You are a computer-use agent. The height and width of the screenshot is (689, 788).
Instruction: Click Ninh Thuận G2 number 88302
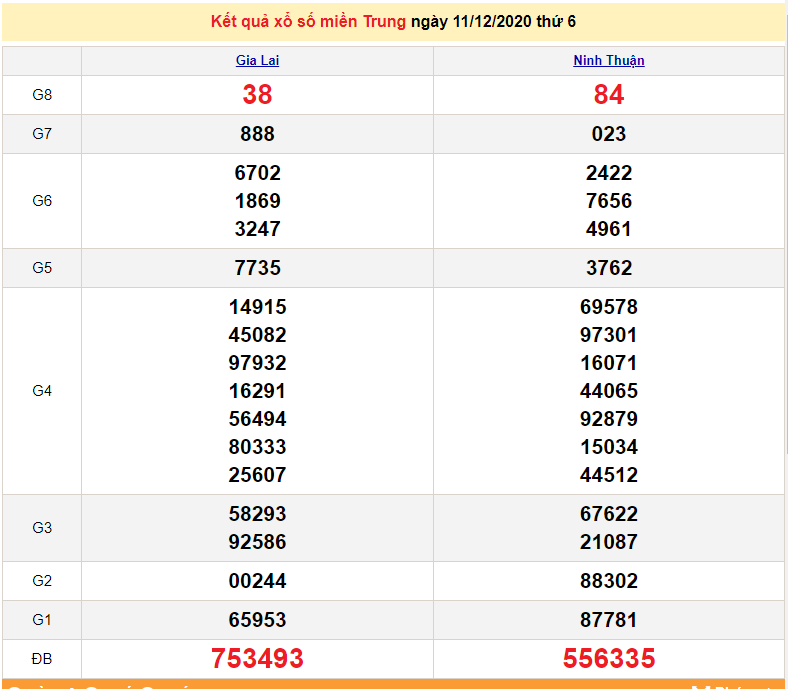[608, 581]
